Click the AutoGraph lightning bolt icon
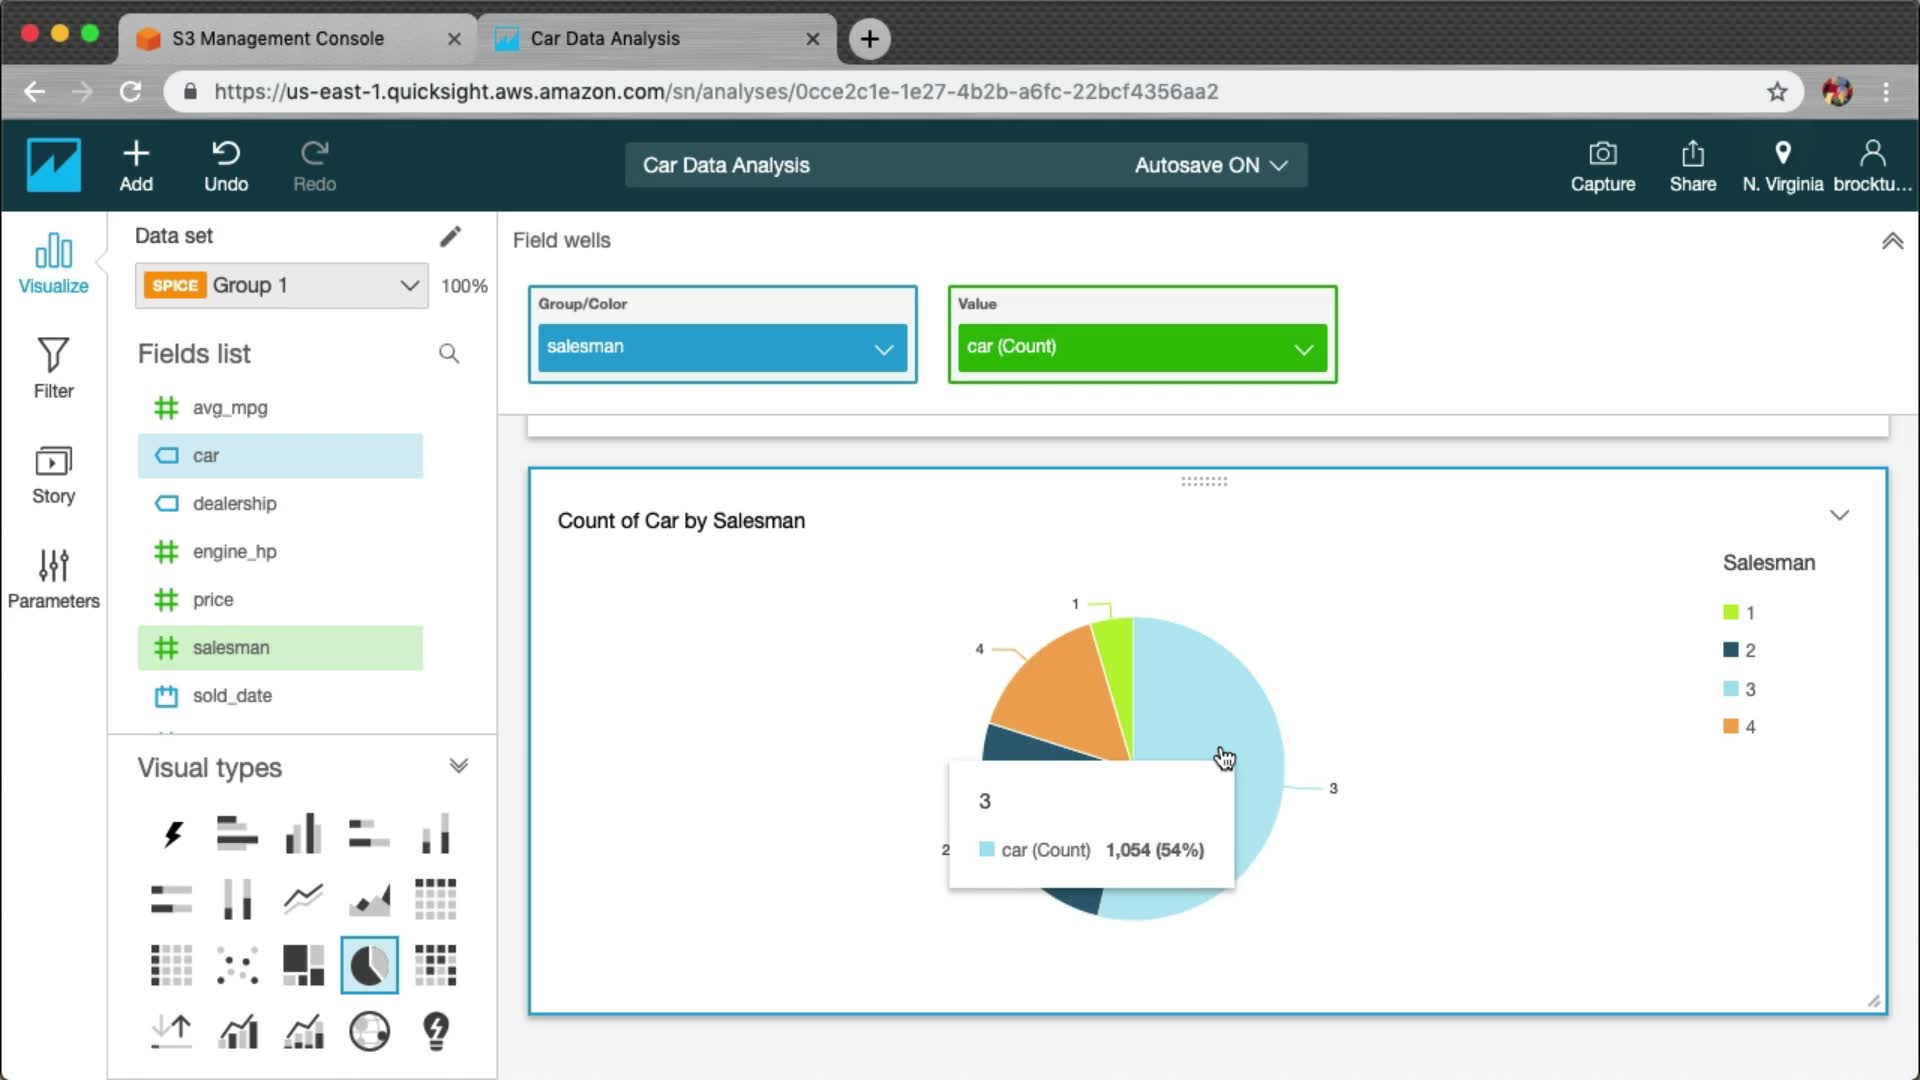Viewport: 1920px width, 1080px height. (x=172, y=833)
